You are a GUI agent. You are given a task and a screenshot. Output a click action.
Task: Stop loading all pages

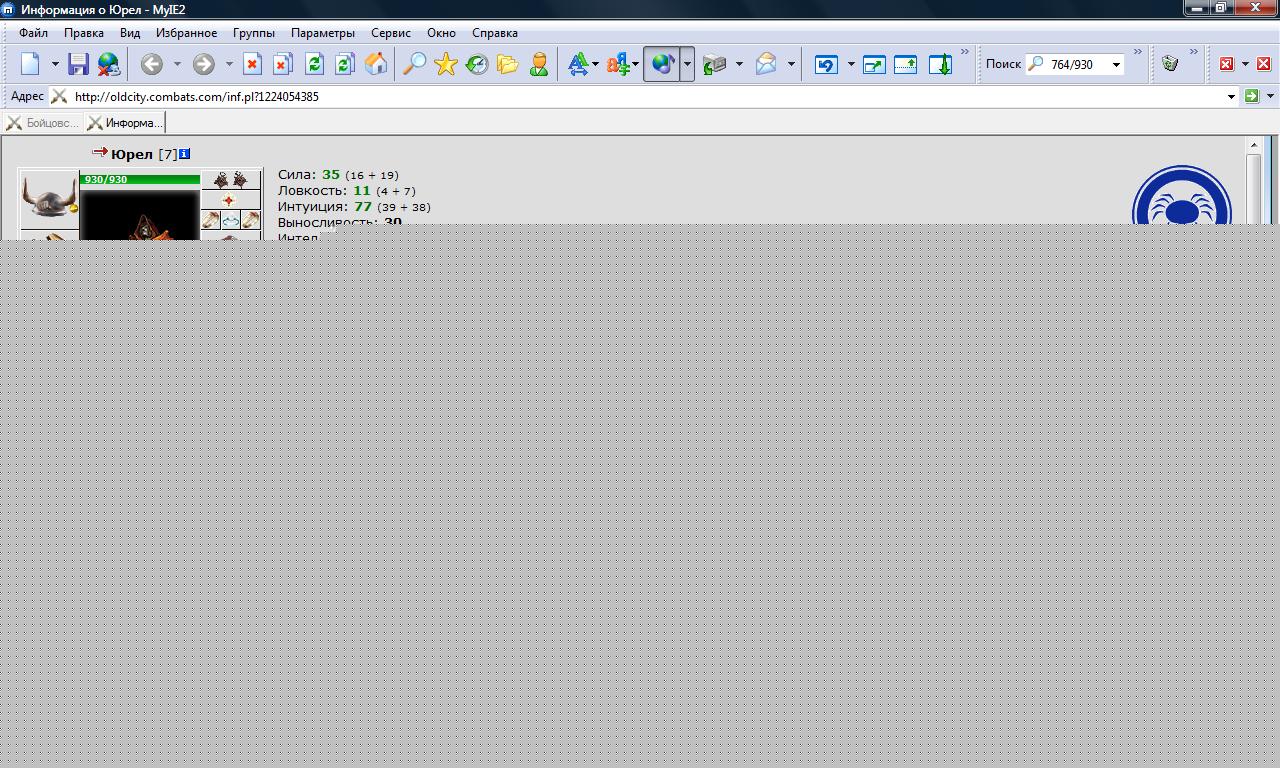pyautogui.click(x=282, y=64)
